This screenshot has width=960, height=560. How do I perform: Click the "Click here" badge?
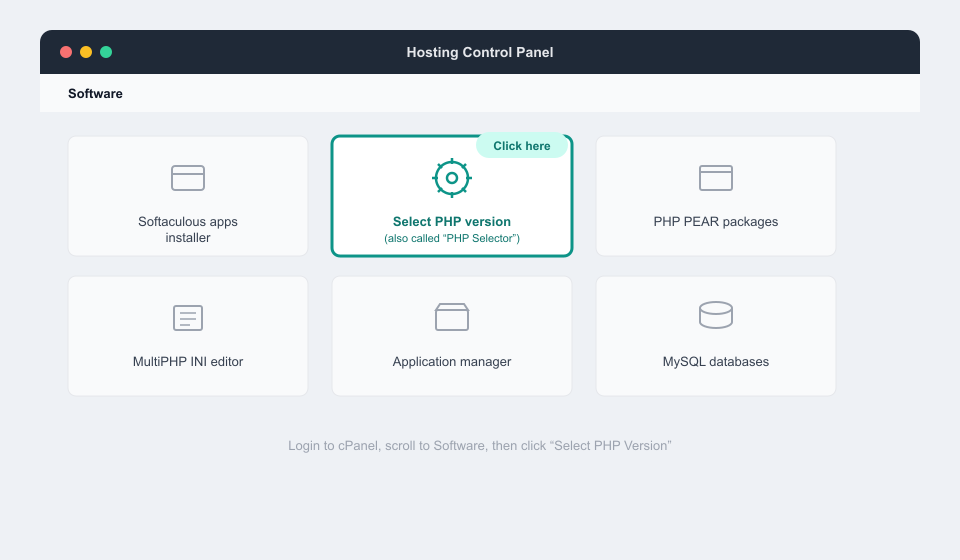click(522, 146)
